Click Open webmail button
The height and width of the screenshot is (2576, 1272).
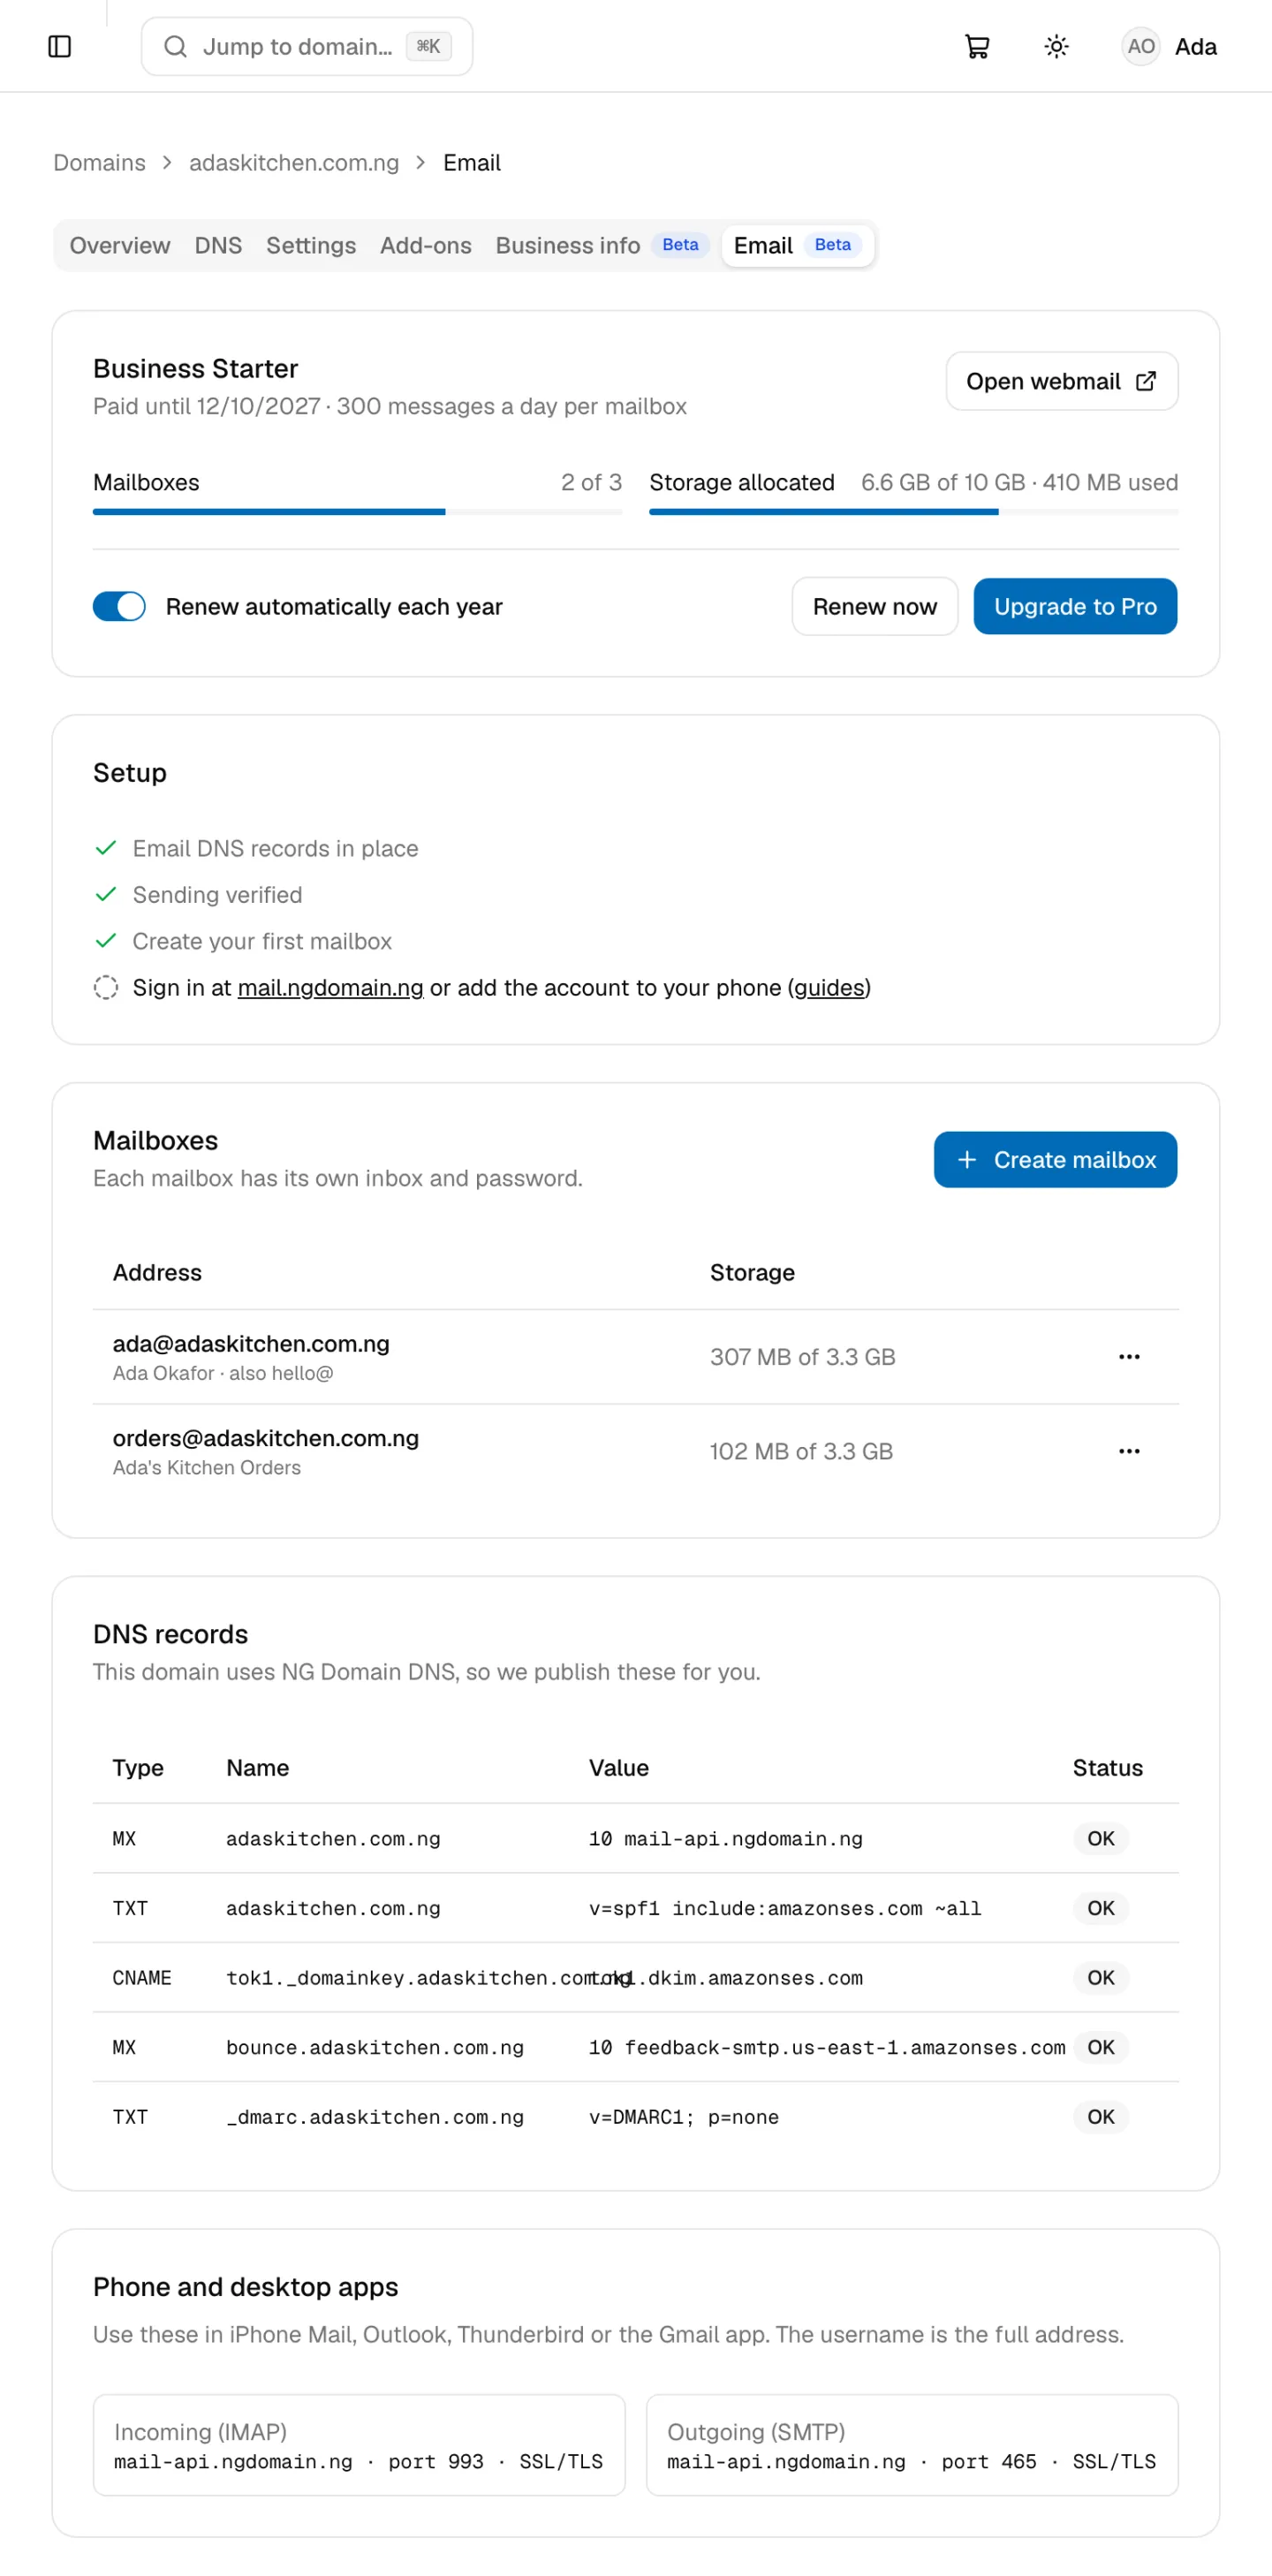tap(1061, 381)
